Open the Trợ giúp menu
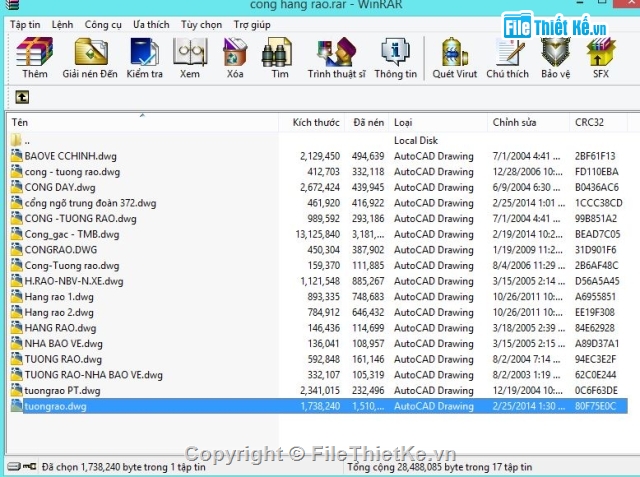 (x=252, y=25)
